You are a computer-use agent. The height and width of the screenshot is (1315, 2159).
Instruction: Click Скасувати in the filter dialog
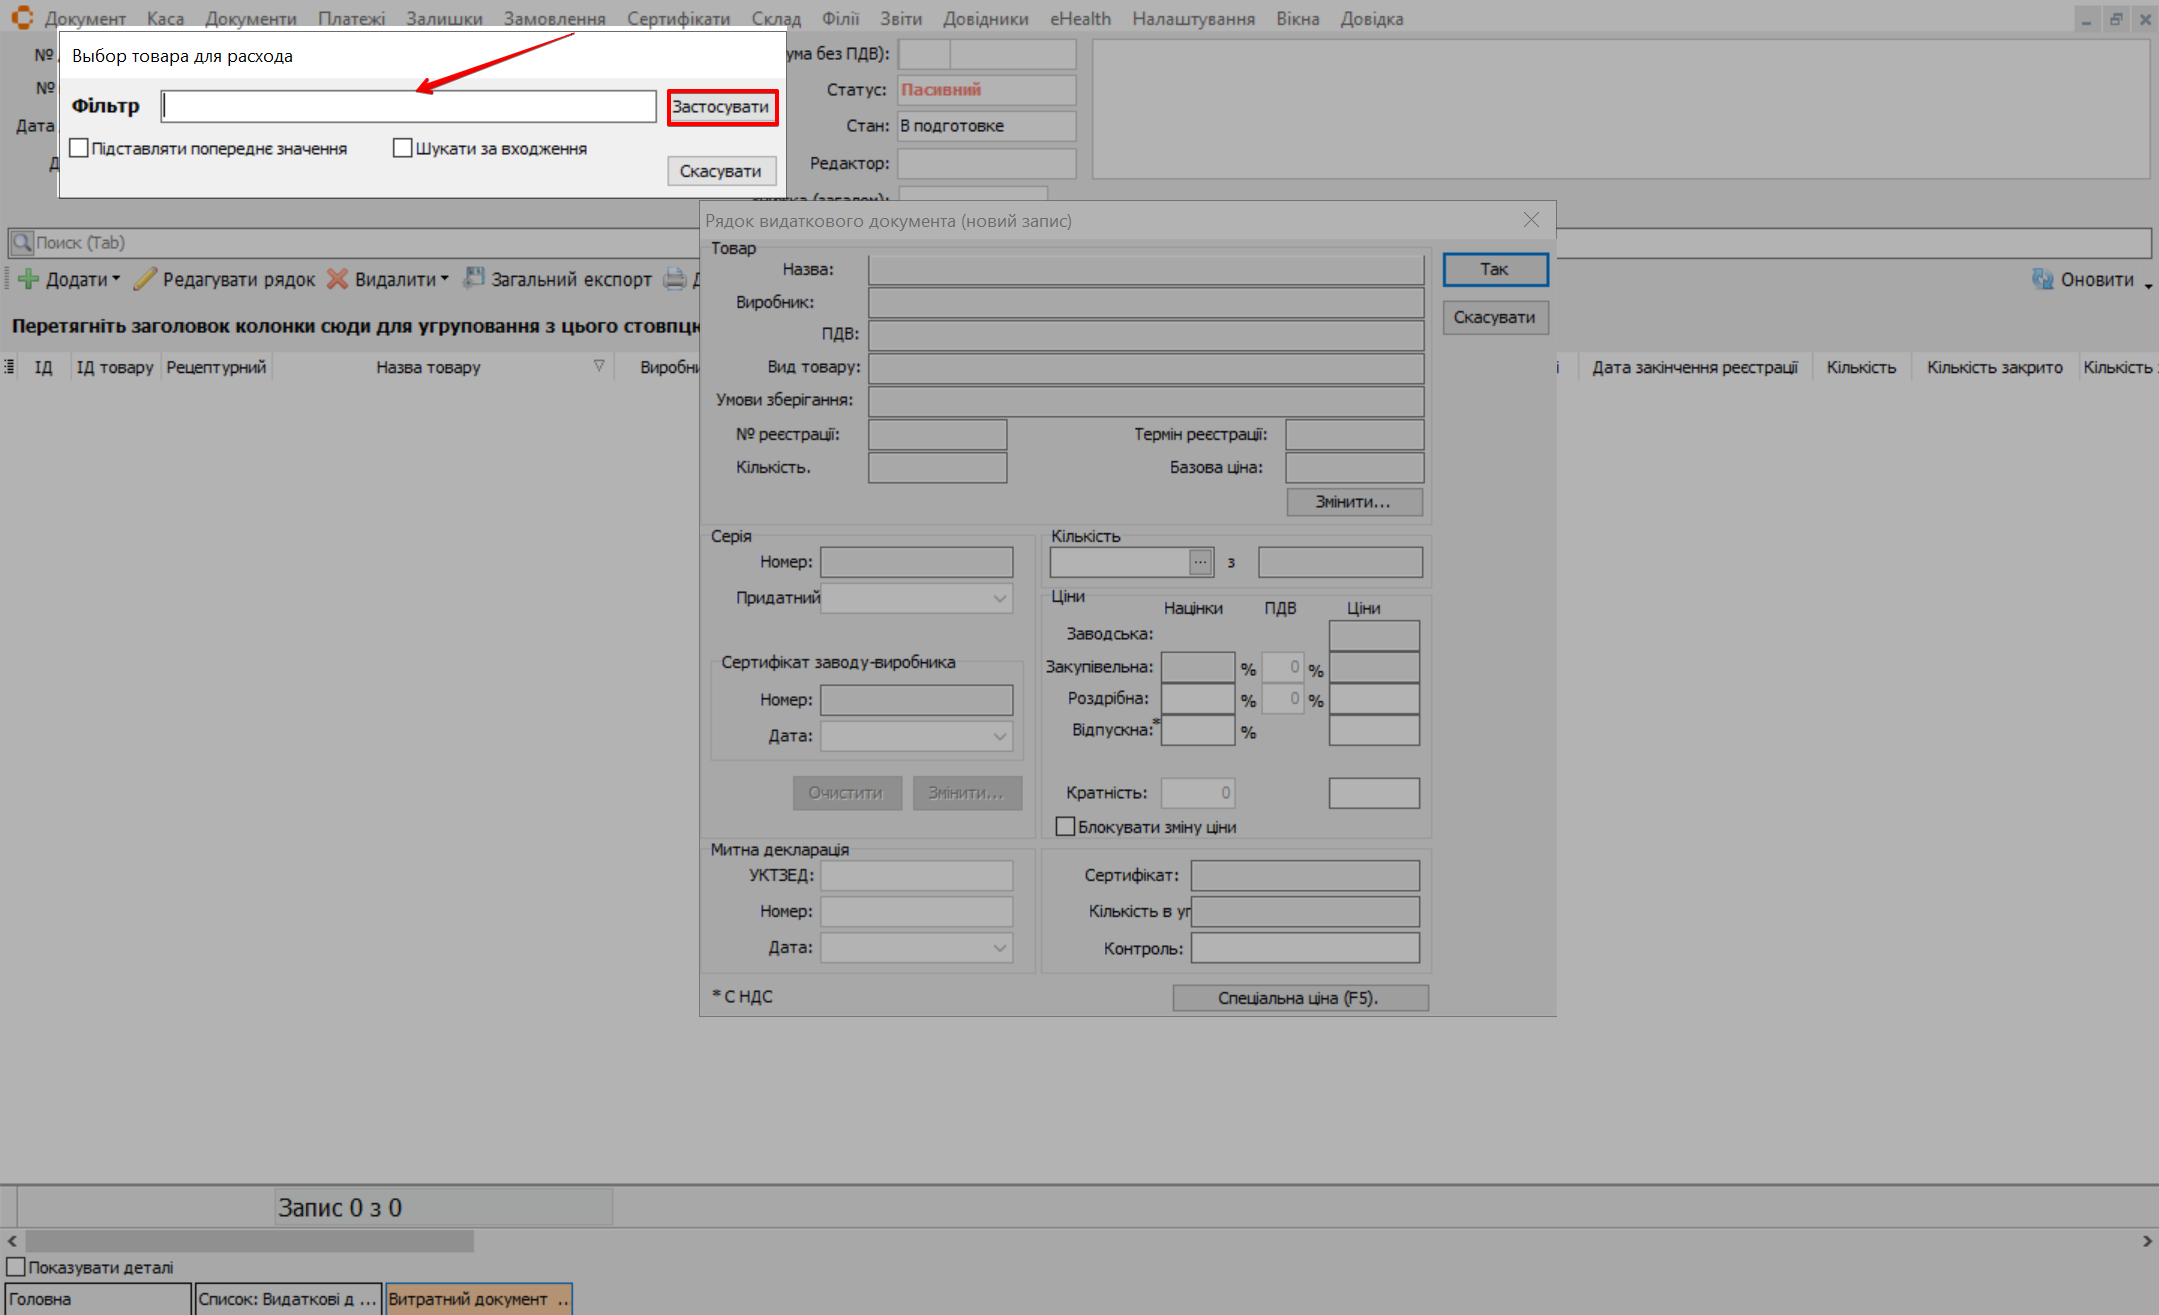pos(721,171)
